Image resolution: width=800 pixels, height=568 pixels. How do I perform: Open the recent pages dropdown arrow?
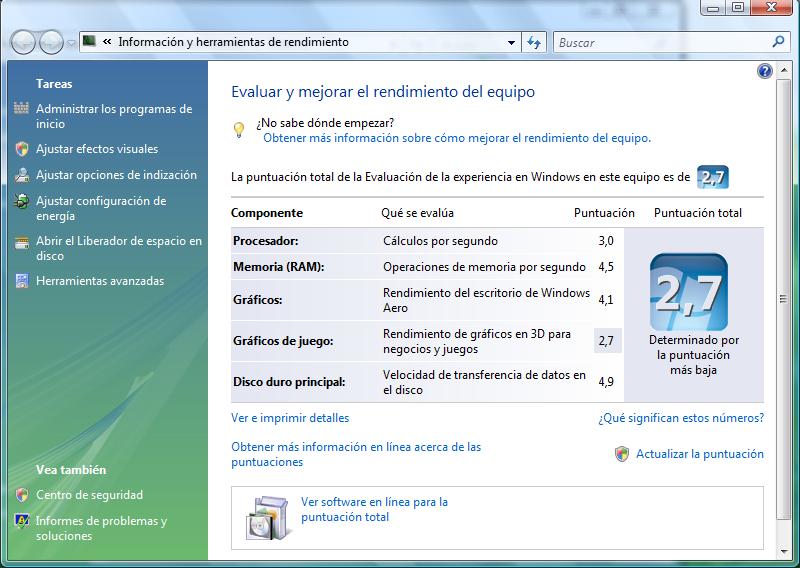click(71, 43)
